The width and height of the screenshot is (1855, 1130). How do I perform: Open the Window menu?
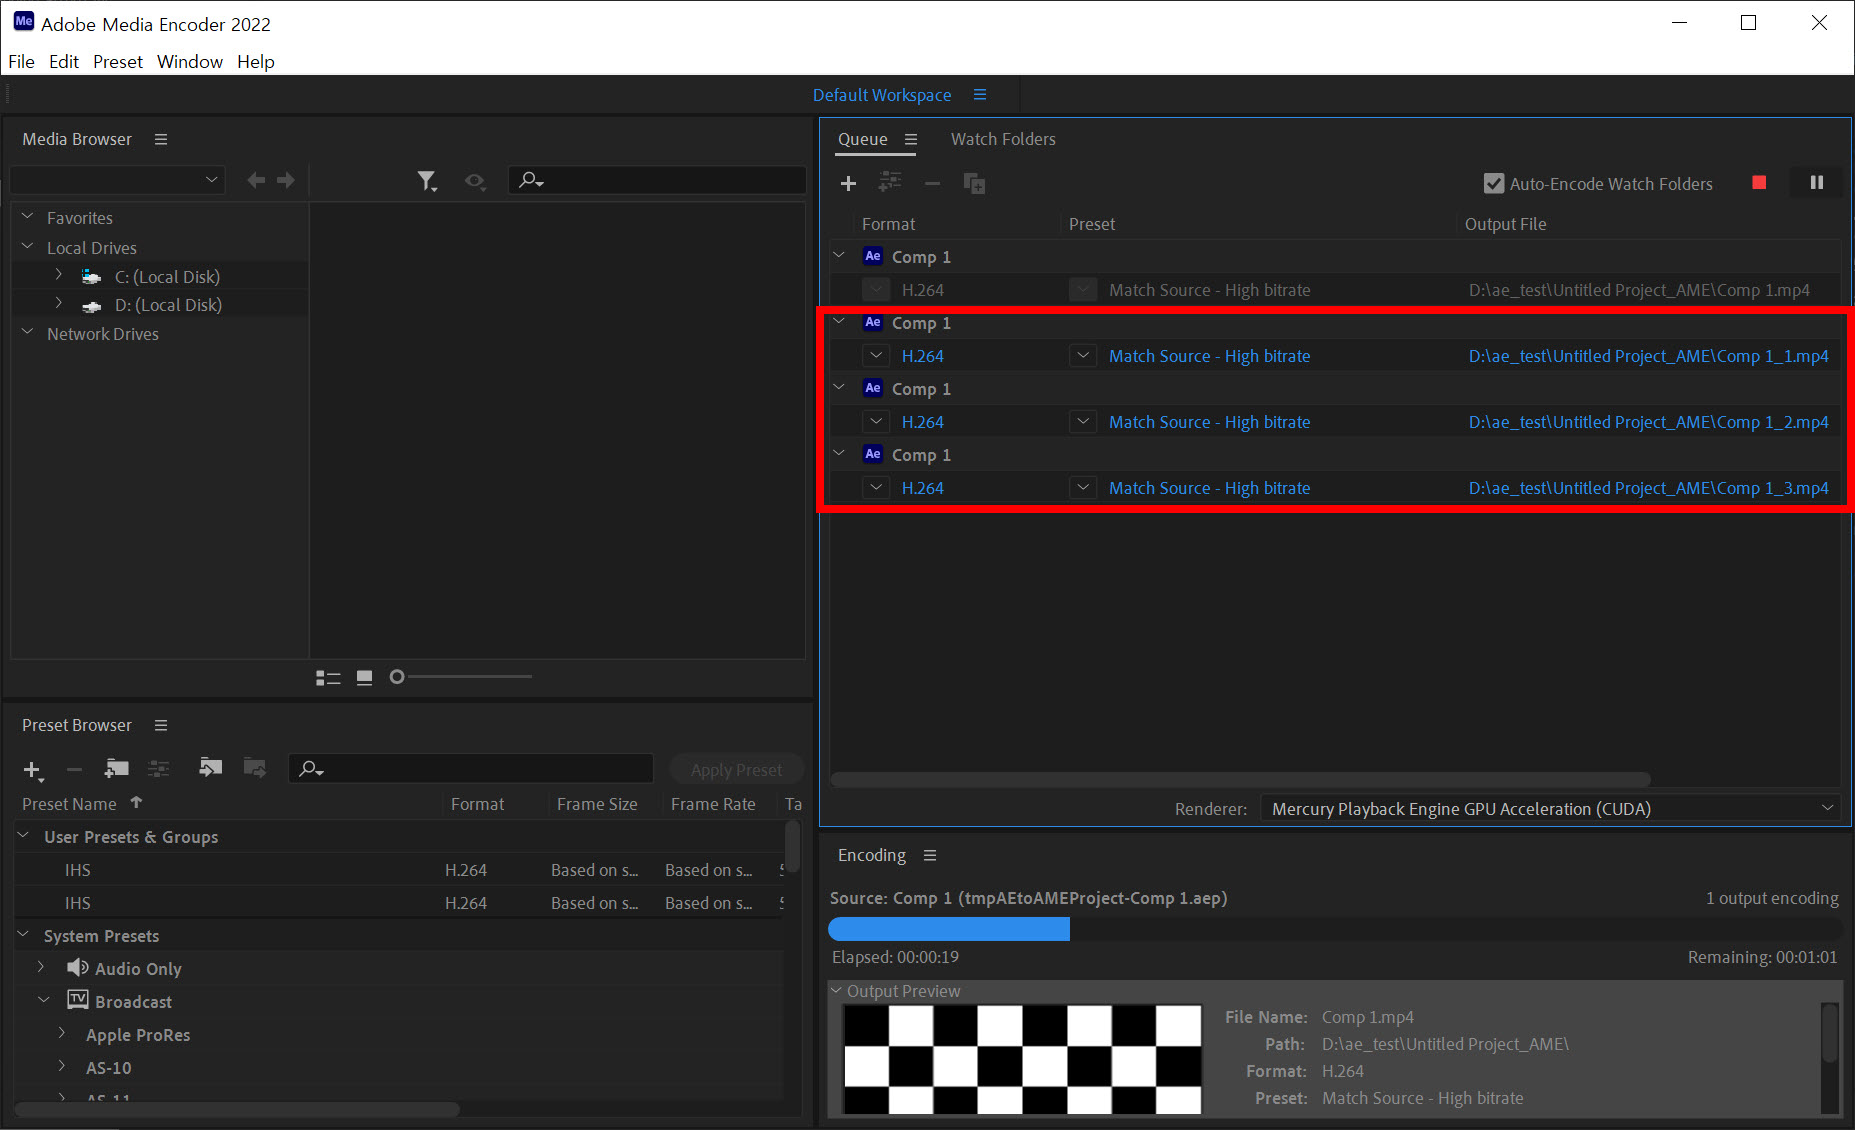pos(190,62)
